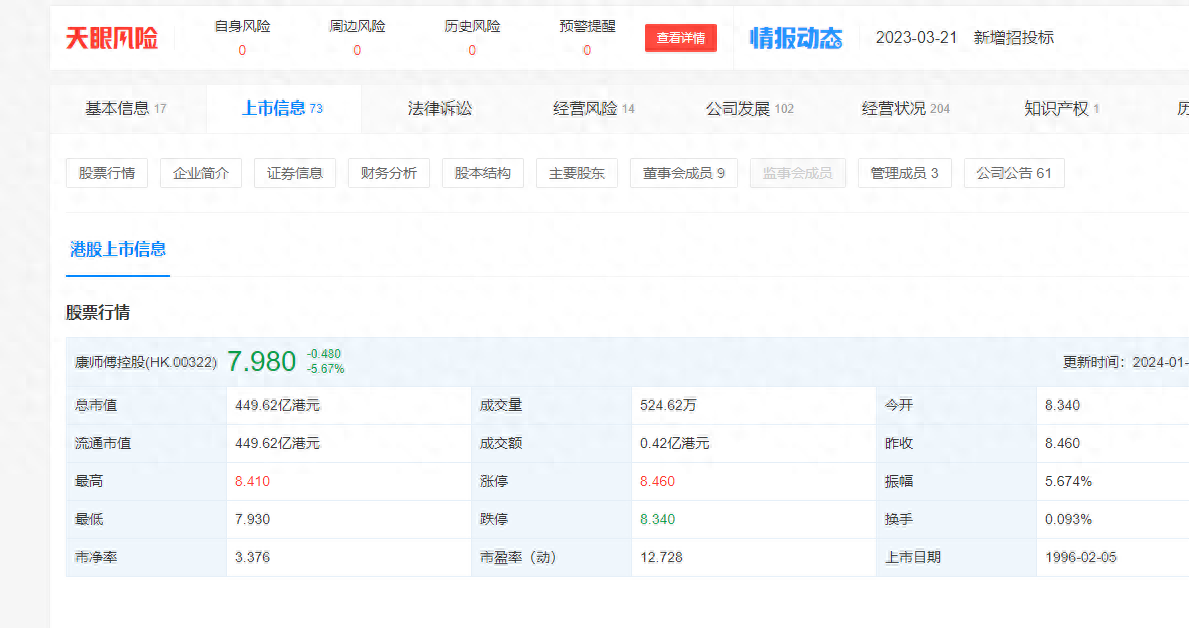
Task: Switch to the 经营状况 tab
Action: [x=905, y=109]
